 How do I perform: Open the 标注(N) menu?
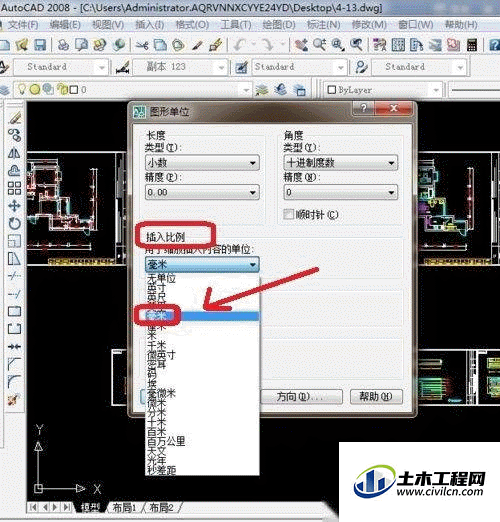[323, 24]
